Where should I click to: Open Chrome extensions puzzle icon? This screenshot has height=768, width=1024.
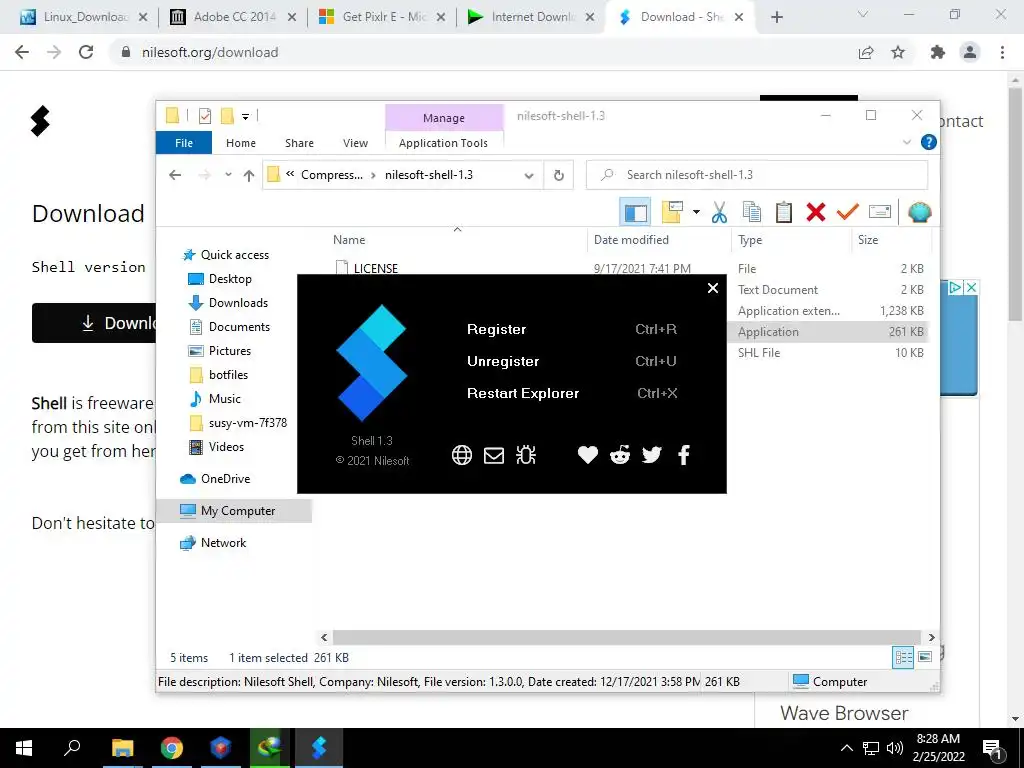pos(937,52)
